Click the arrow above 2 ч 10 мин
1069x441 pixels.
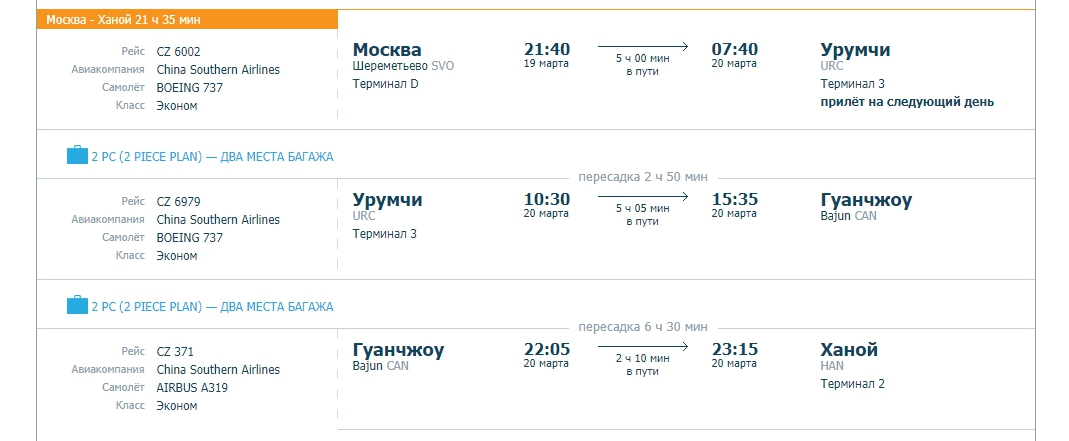click(x=643, y=347)
